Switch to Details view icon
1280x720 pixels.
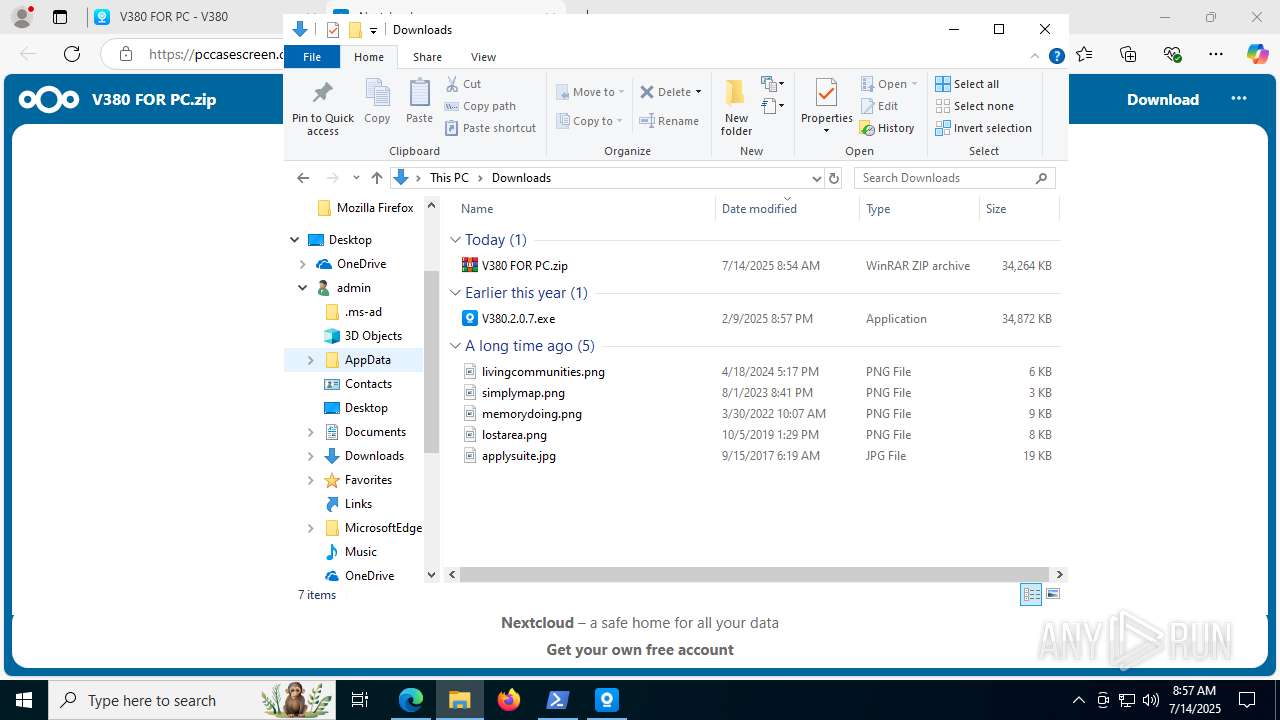click(1031, 594)
